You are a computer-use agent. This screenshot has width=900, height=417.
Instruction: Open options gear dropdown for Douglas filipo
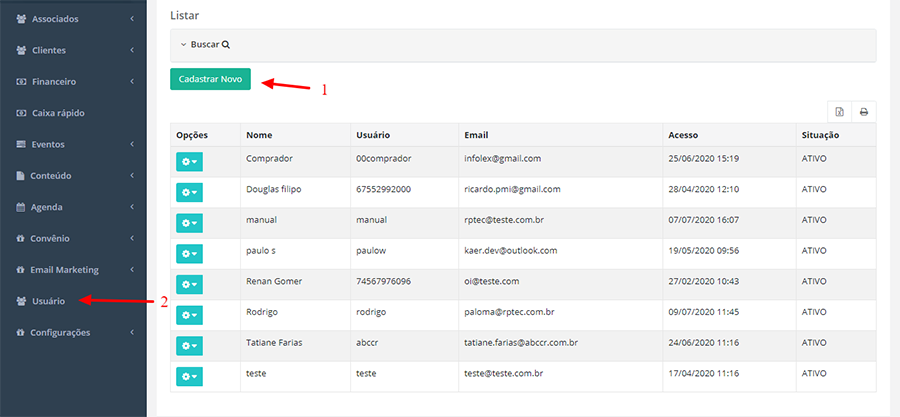click(189, 192)
